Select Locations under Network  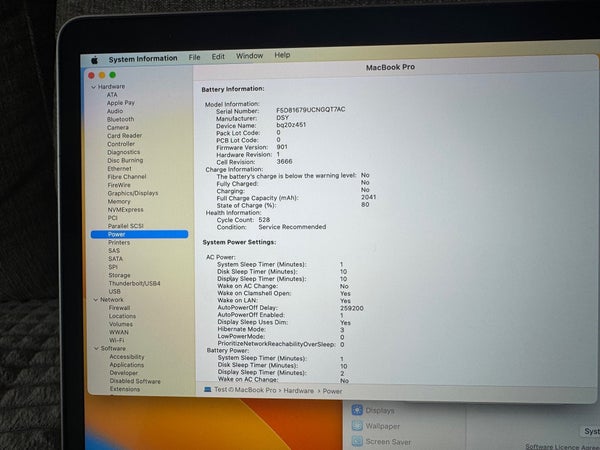click(122, 316)
